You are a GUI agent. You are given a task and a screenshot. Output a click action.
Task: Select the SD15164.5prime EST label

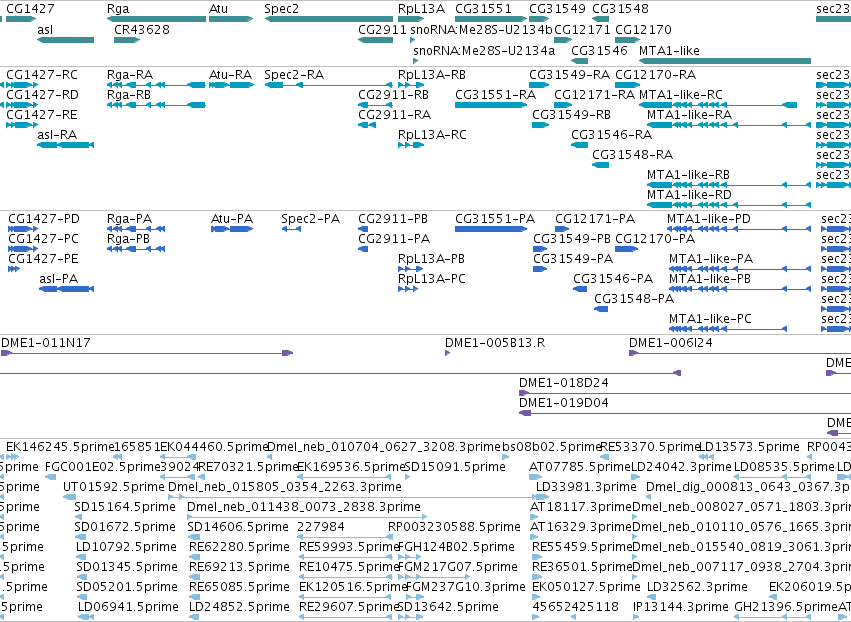(125, 507)
